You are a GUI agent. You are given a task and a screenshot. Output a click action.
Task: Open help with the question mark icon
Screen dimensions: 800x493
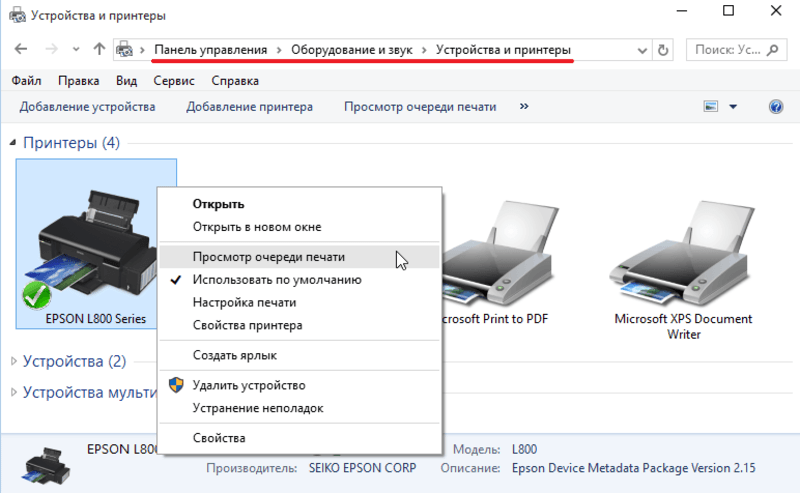776,107
